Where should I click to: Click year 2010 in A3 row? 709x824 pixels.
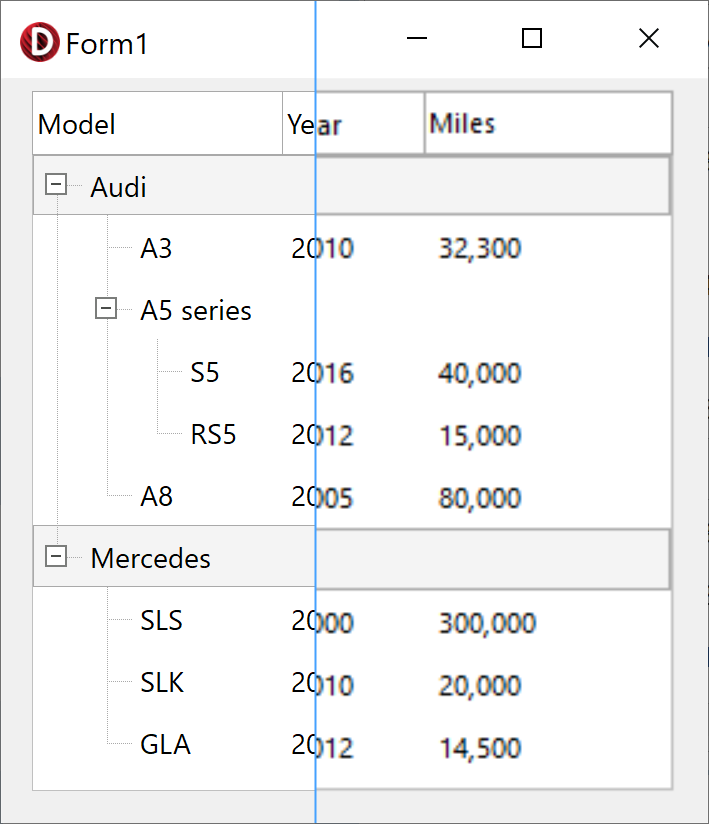tap(323, 248)
